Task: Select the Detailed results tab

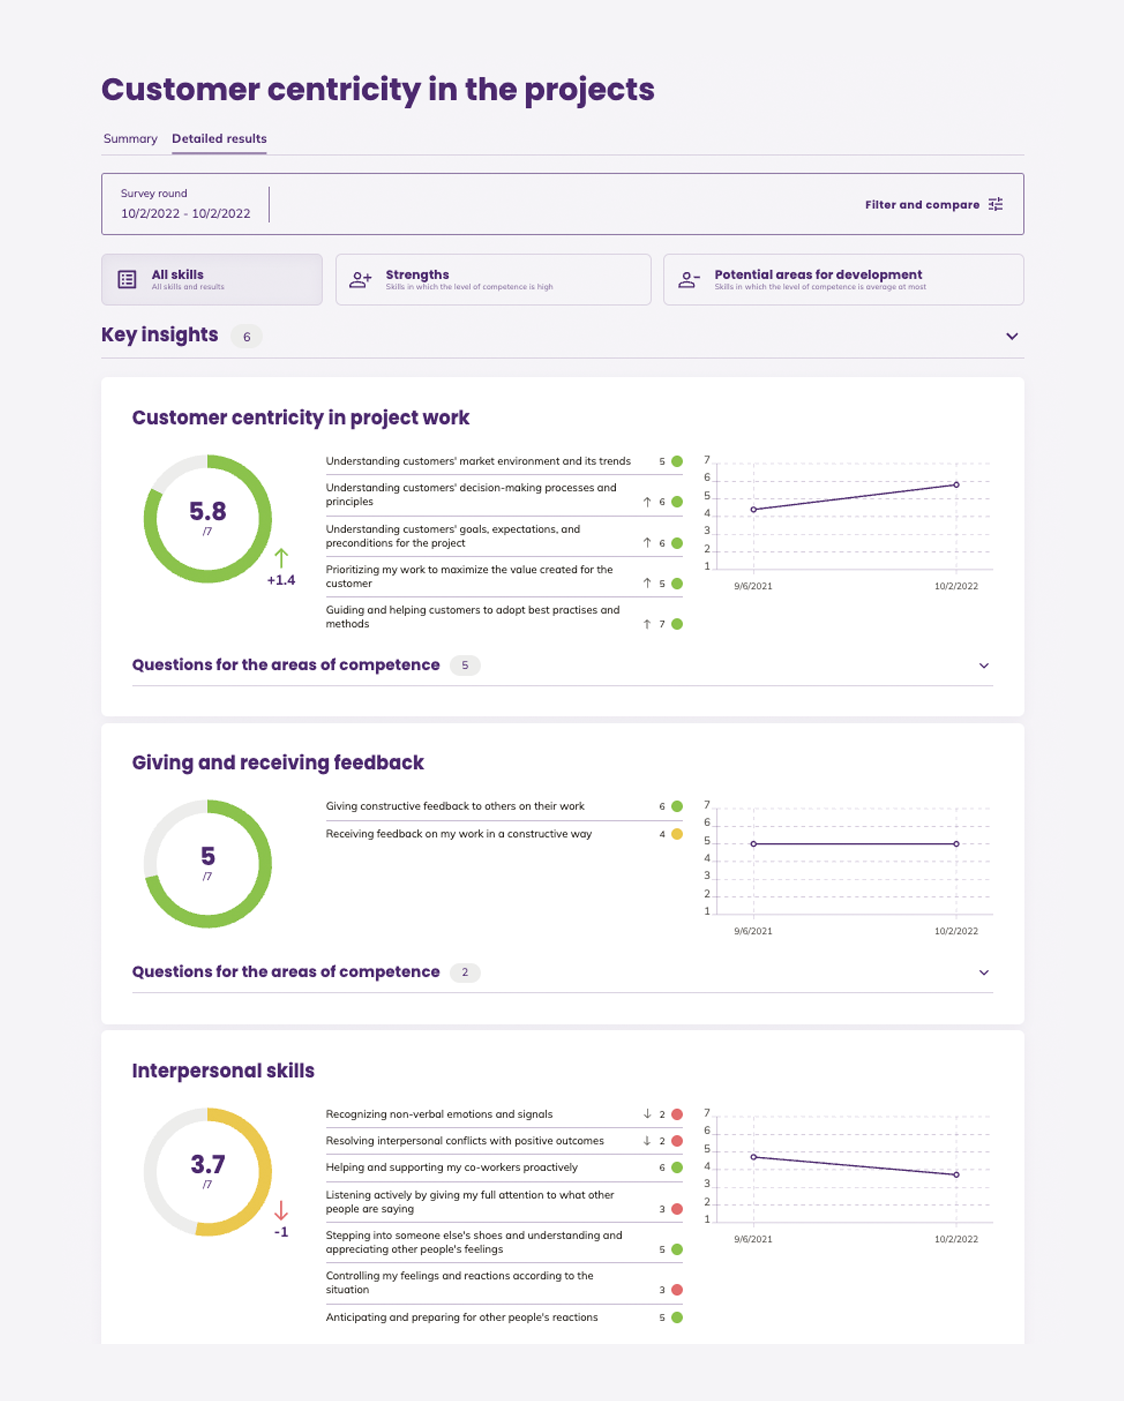Action: 219,139
